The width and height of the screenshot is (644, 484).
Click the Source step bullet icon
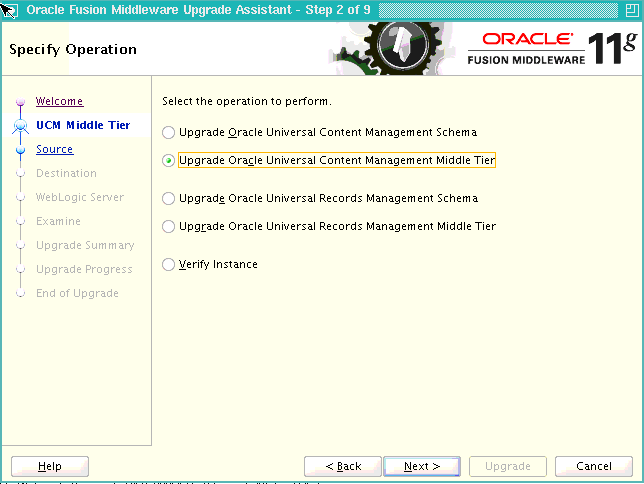(21, 150)
